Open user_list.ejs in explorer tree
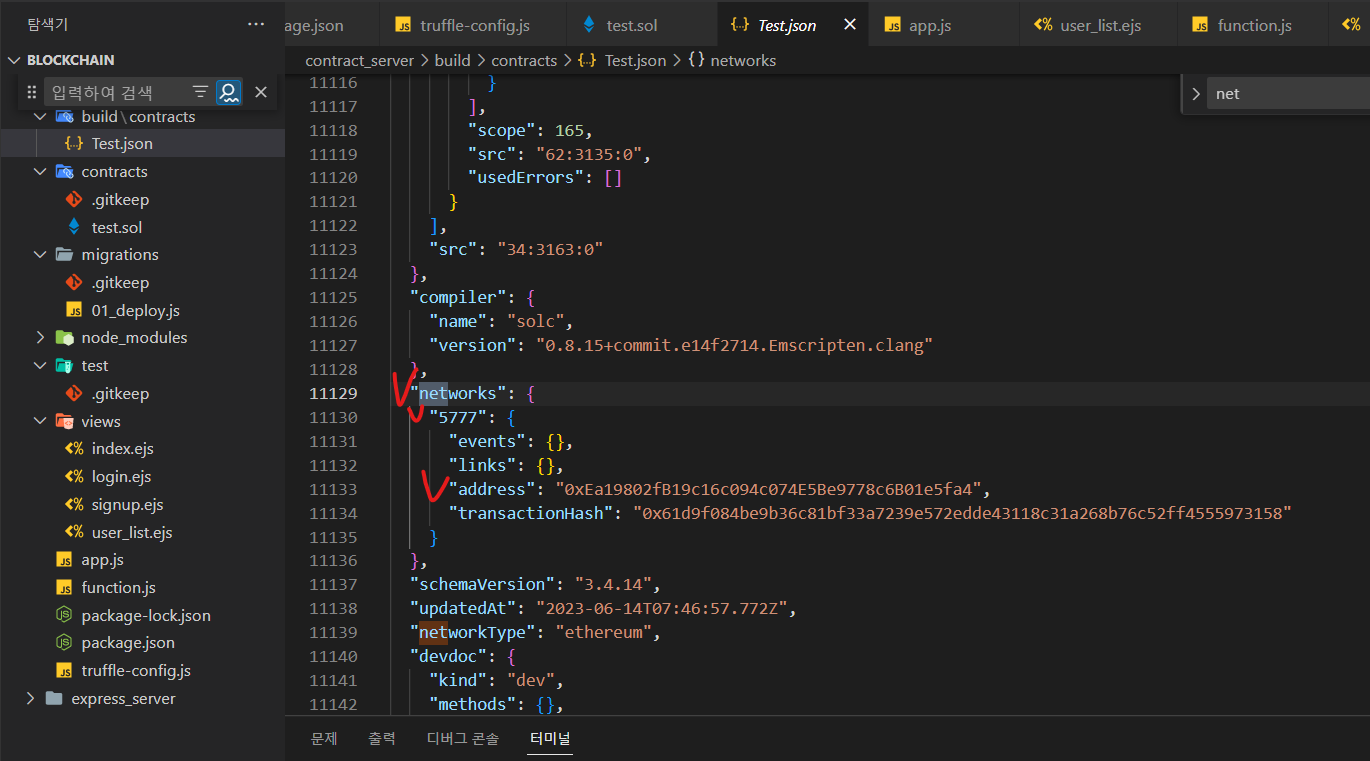The height and width of the screenshot is (761, 1370). tap(132, 533)
